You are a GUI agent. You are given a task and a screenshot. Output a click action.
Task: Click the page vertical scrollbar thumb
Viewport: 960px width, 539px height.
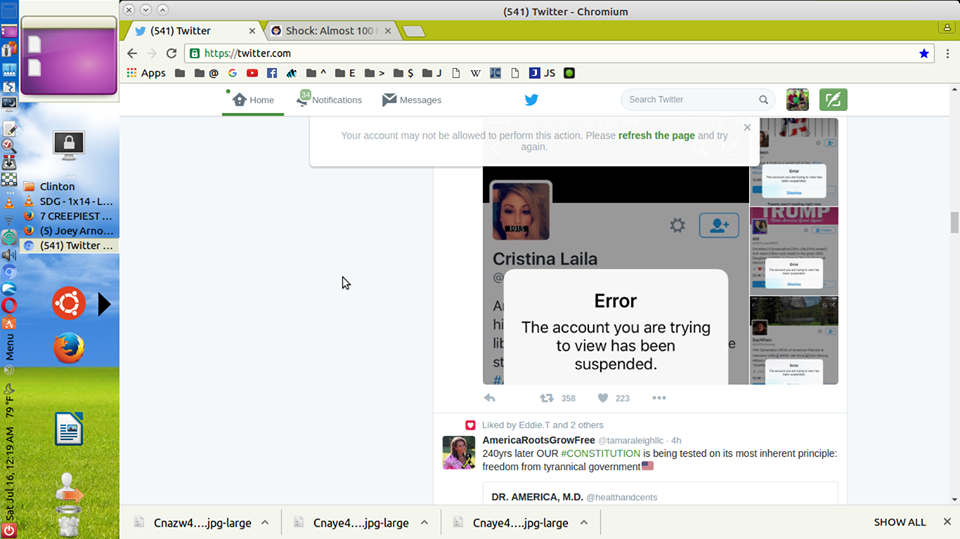pyautogui.click(x=954, y=222)
